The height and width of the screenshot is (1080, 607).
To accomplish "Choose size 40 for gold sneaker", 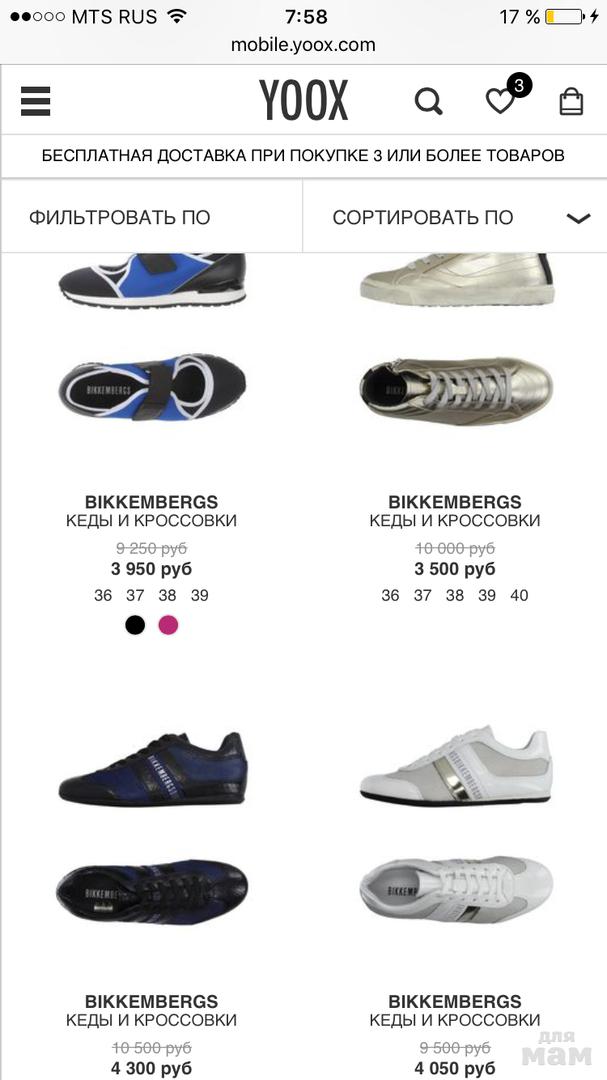I will pyautogui.click(x=519, y=595).
